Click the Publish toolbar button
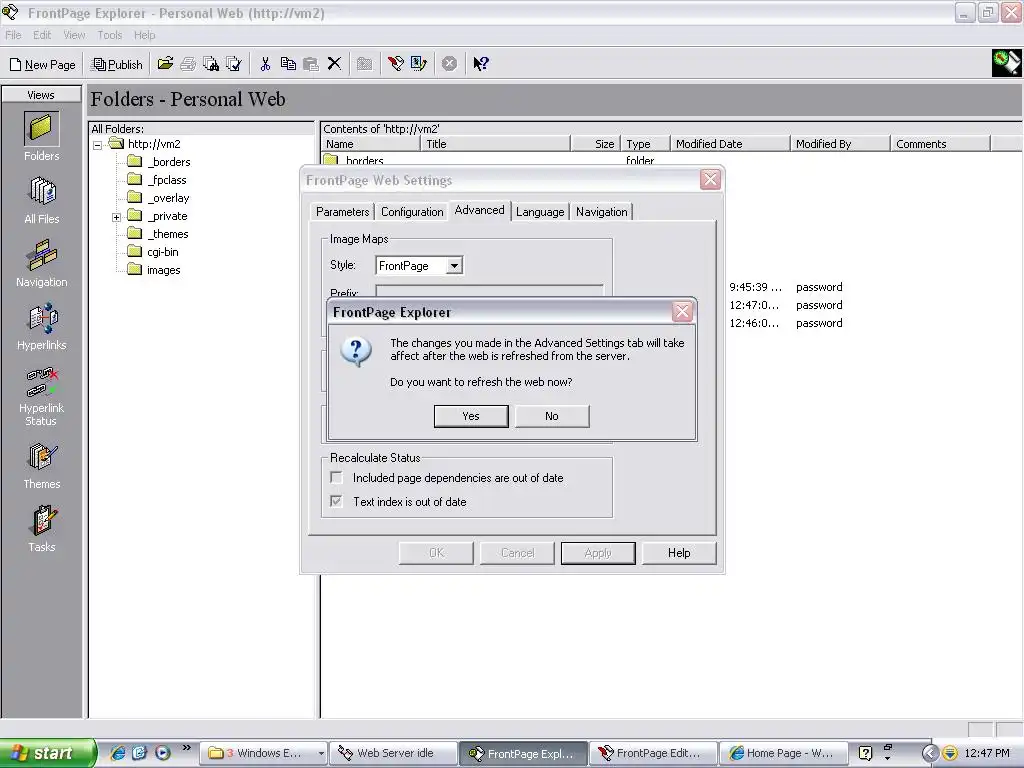 pos(118,64)
